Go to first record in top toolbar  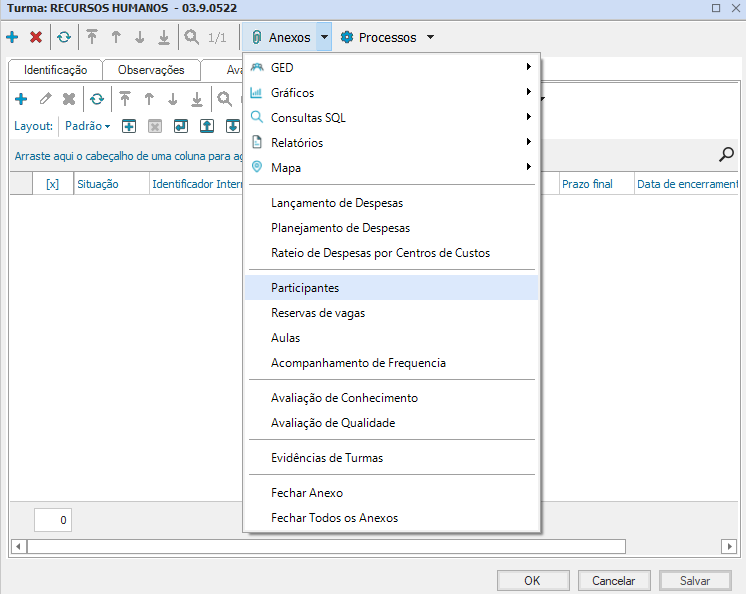[92, 38]
